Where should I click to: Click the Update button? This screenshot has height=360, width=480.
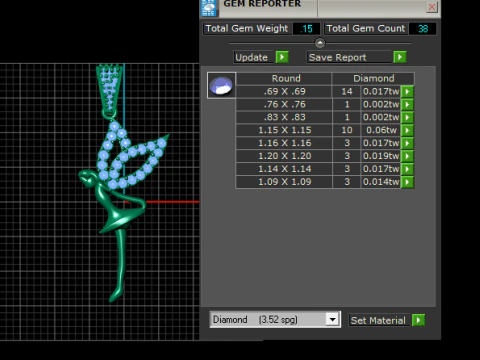pyautogui.click(x=254, y=57)
